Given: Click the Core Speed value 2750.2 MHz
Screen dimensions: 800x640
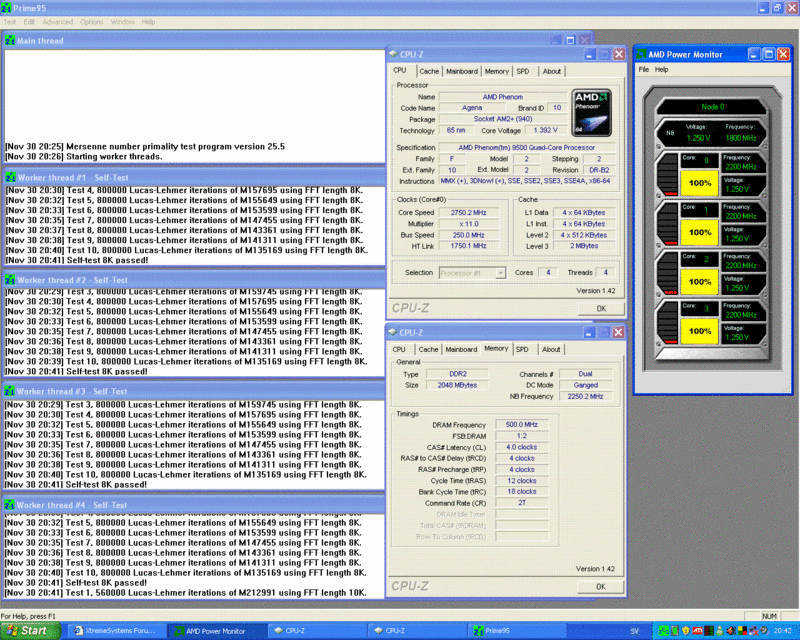Looking at the screenshot, I should coord(468,212).
